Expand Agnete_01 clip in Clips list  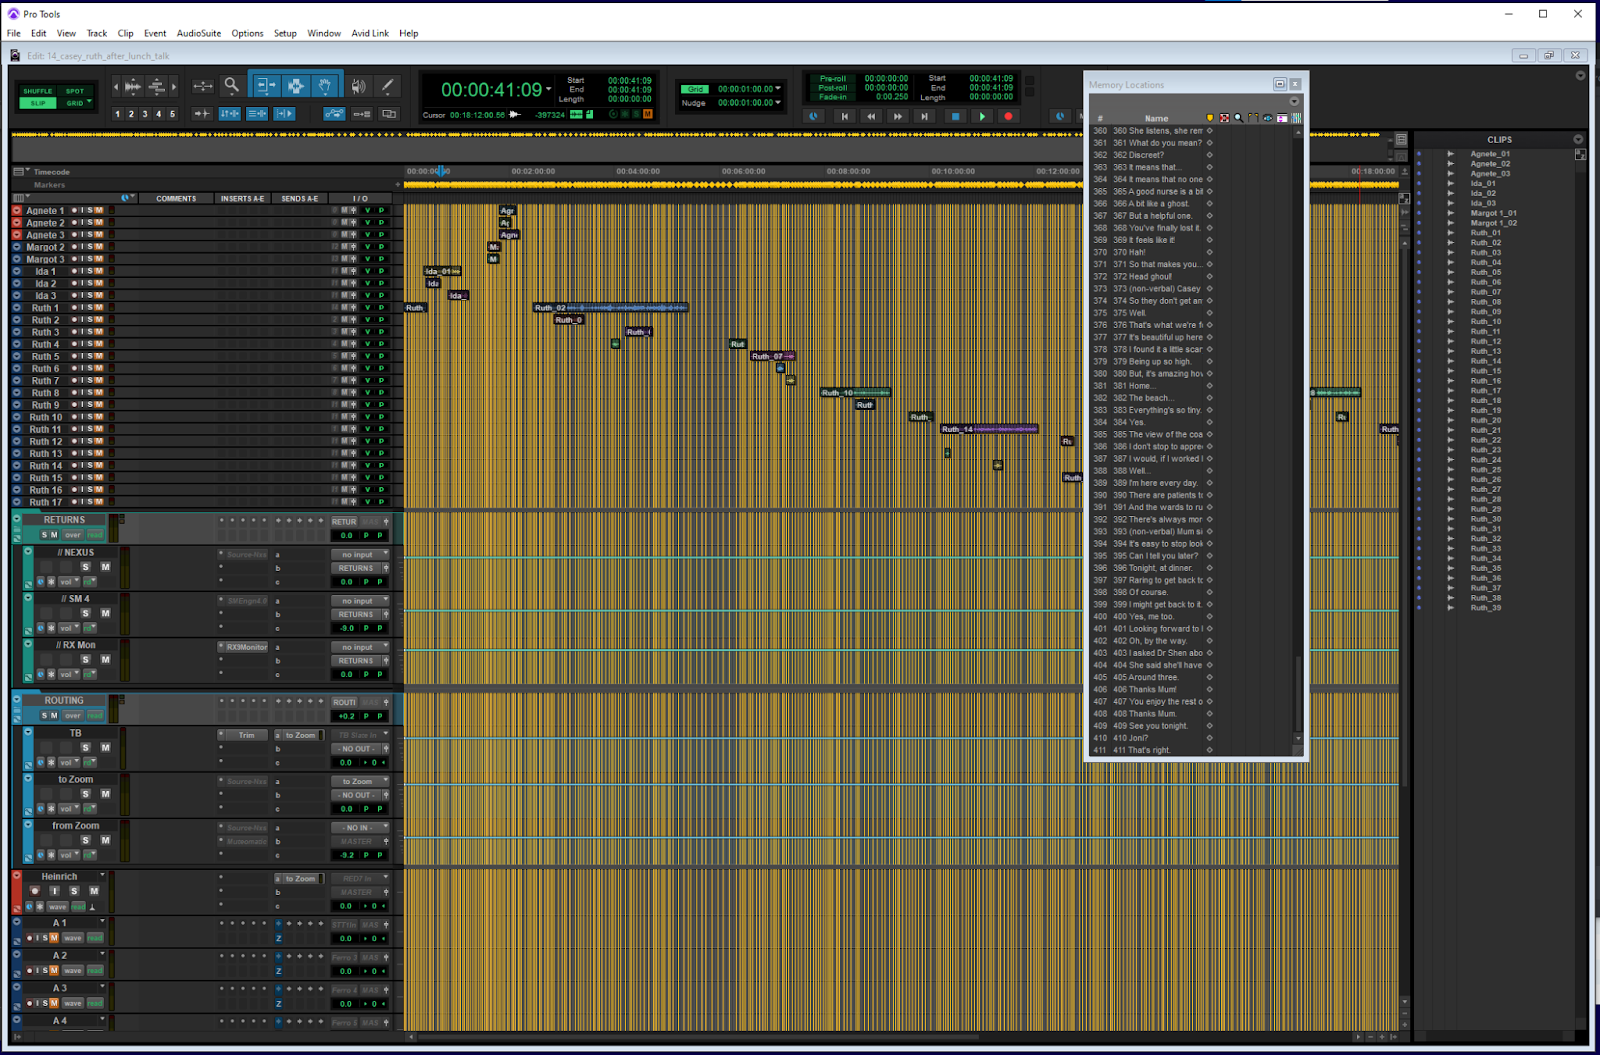click(x=1451, y=154)
